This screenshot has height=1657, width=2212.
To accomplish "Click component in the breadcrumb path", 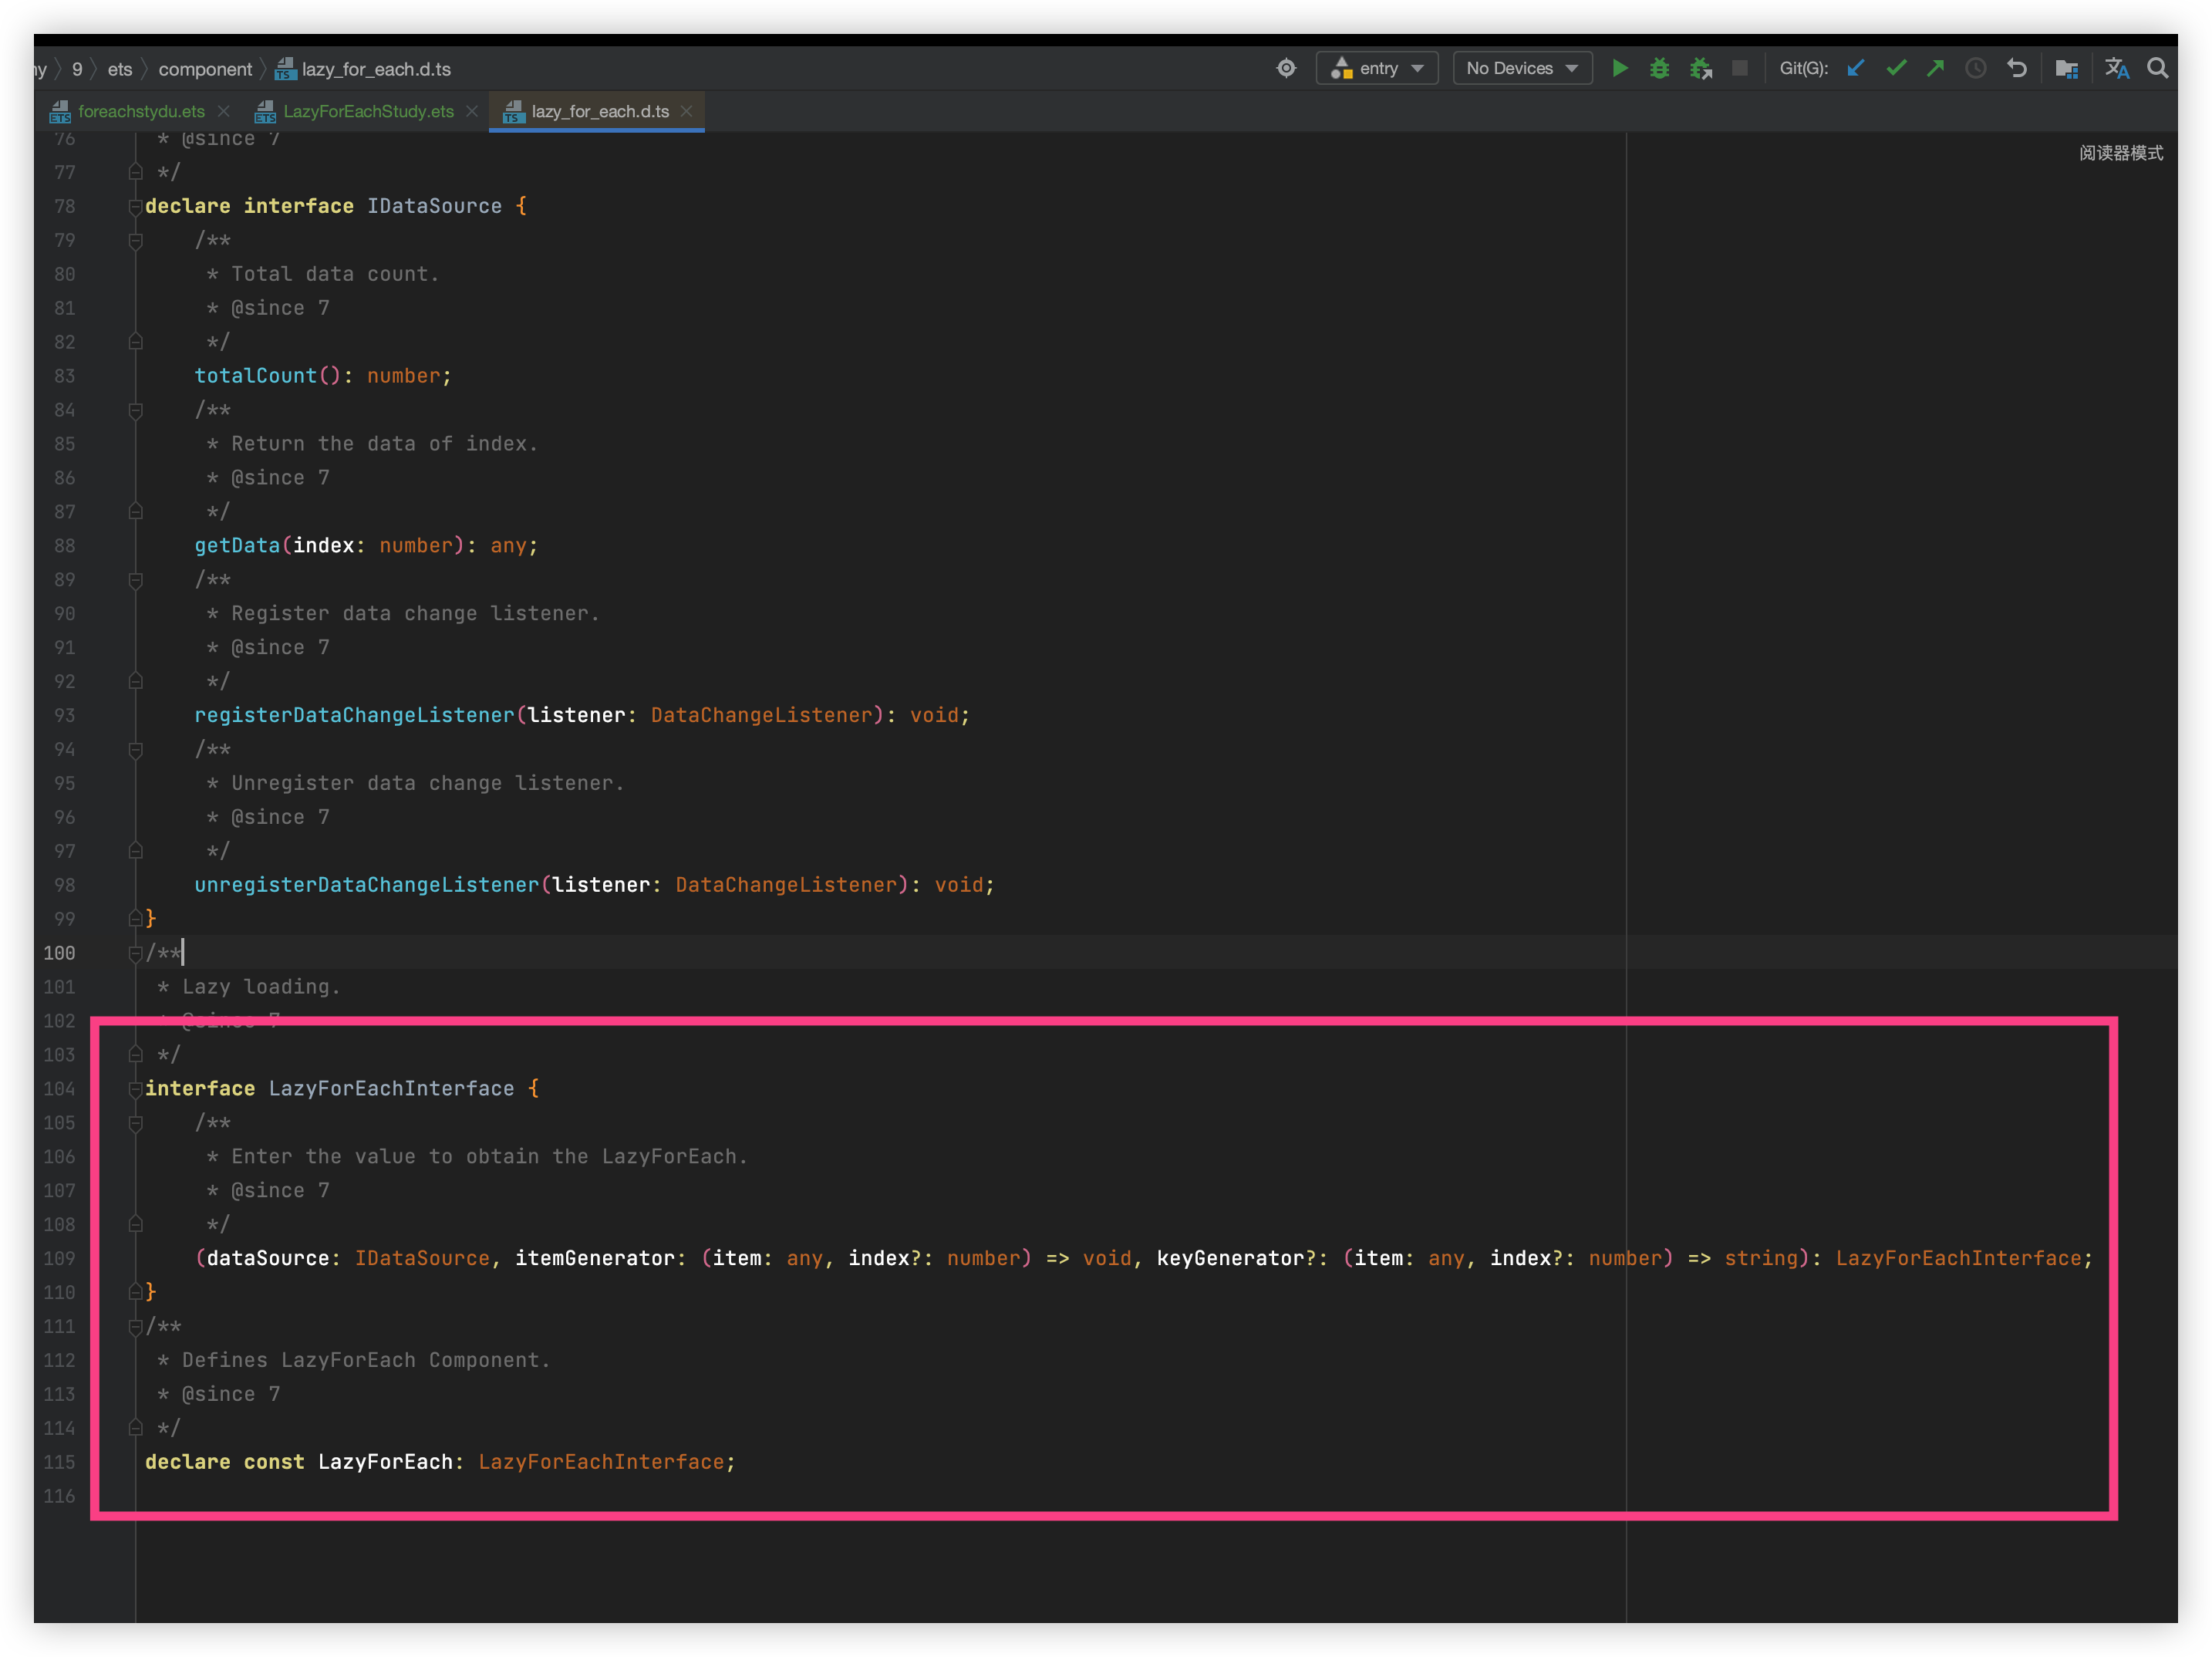I will pos(206,68).
